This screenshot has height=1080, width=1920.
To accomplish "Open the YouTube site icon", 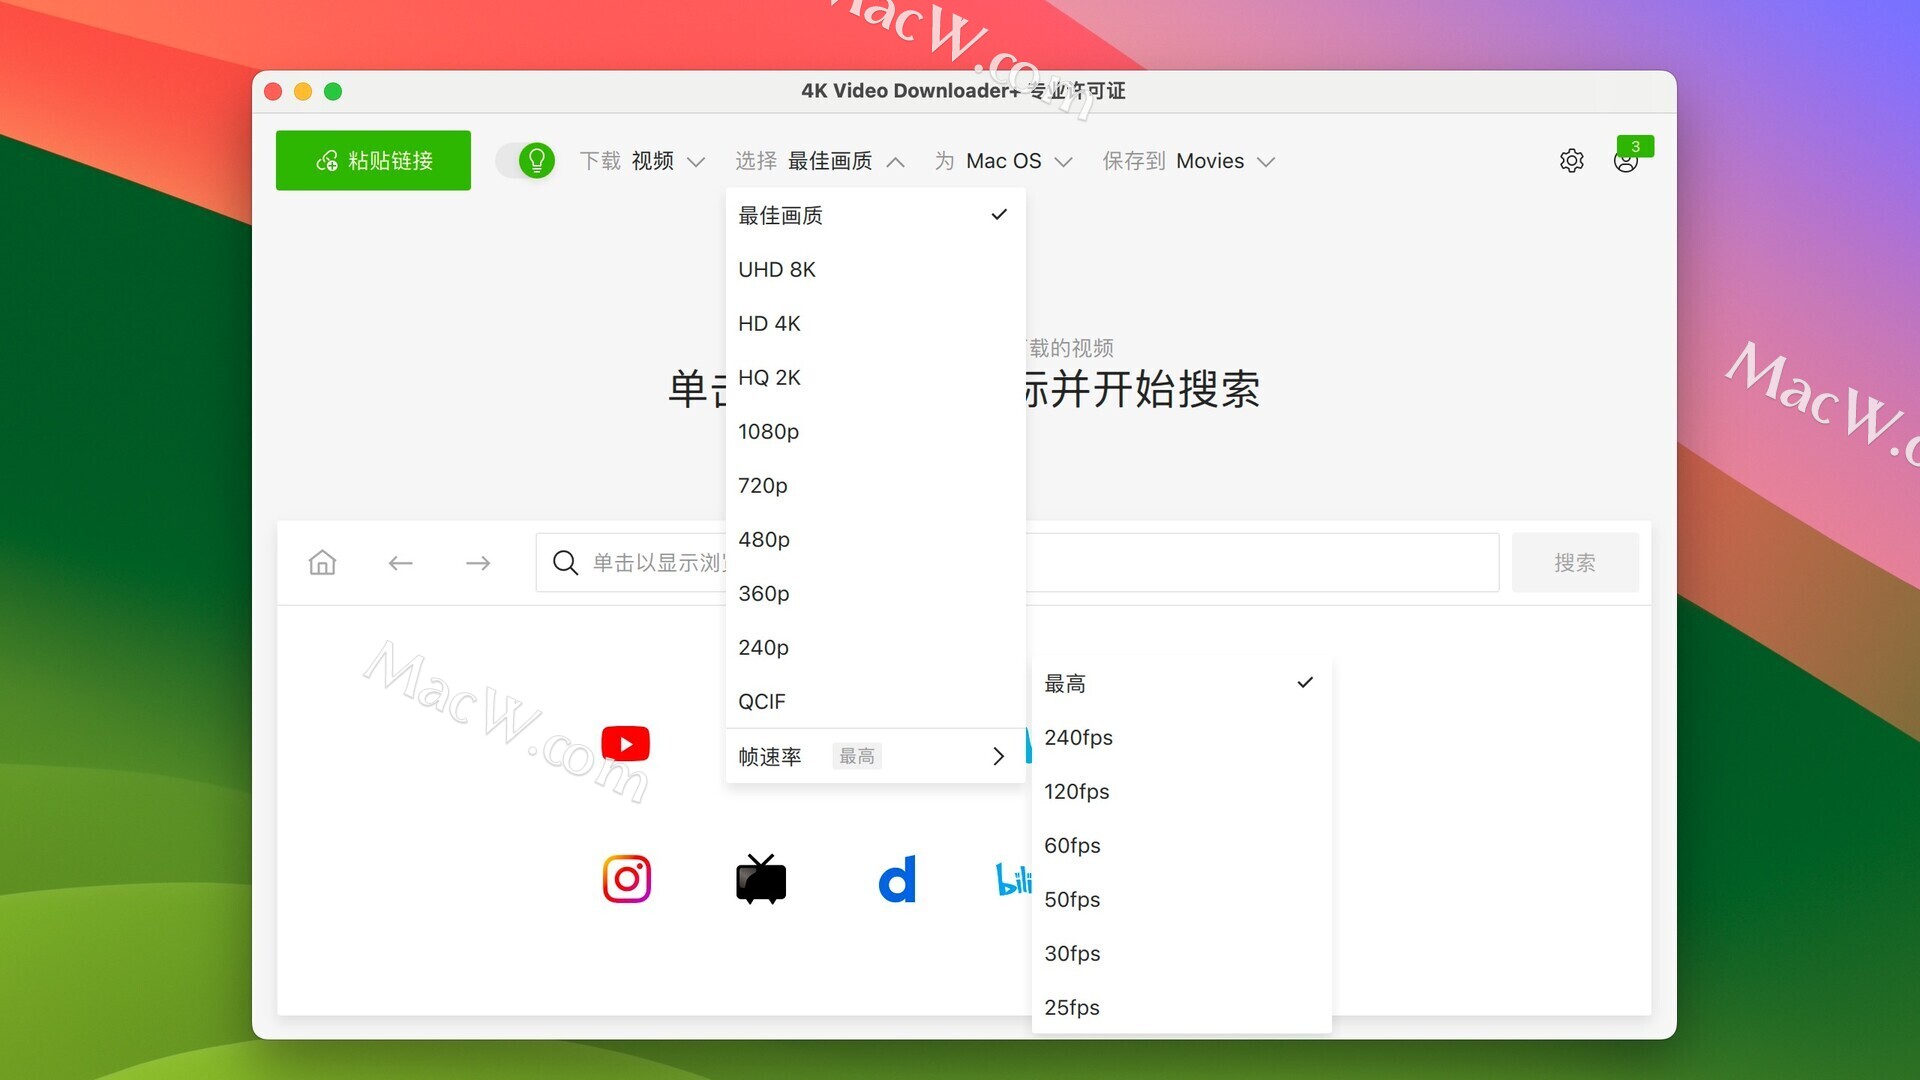I will click(x=626, y=744).
